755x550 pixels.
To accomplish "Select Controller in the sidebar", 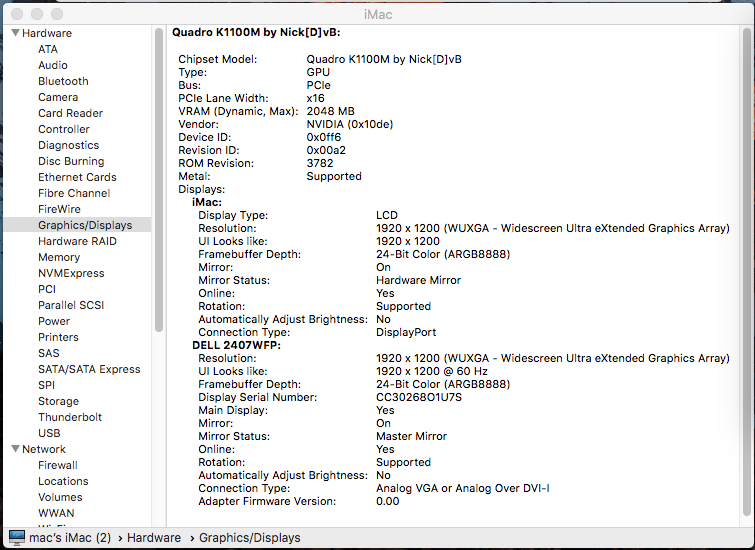I will 64,129.
